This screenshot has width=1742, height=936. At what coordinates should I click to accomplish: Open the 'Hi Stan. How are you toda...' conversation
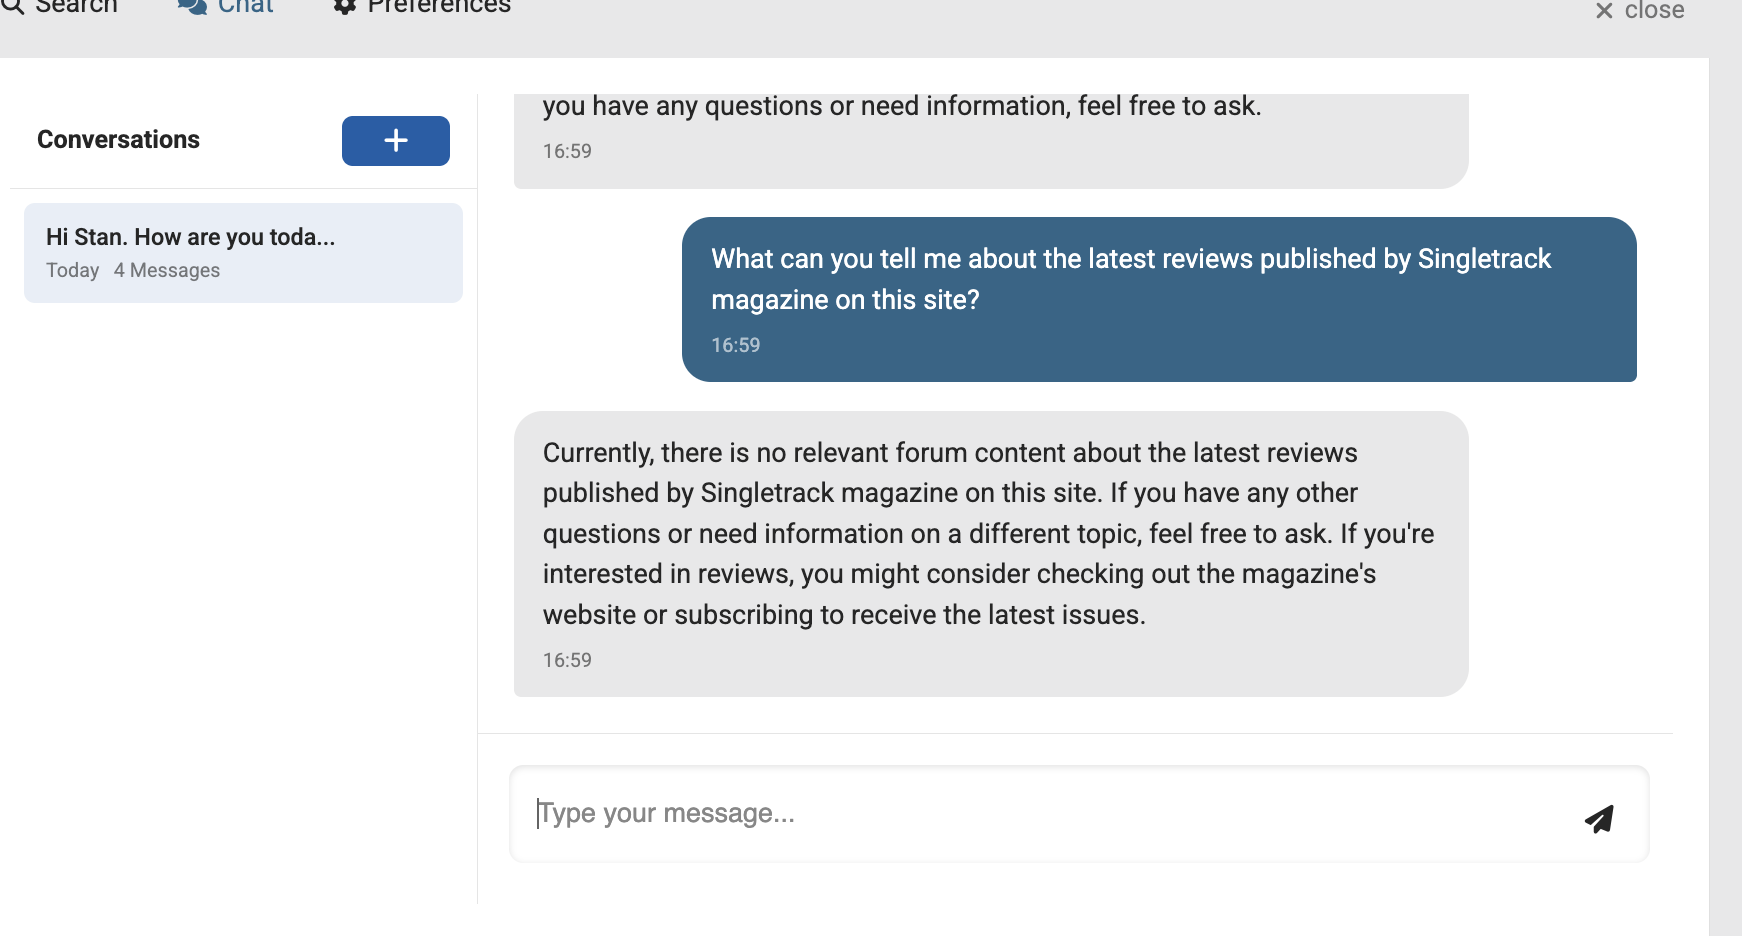tap(243, 252)
